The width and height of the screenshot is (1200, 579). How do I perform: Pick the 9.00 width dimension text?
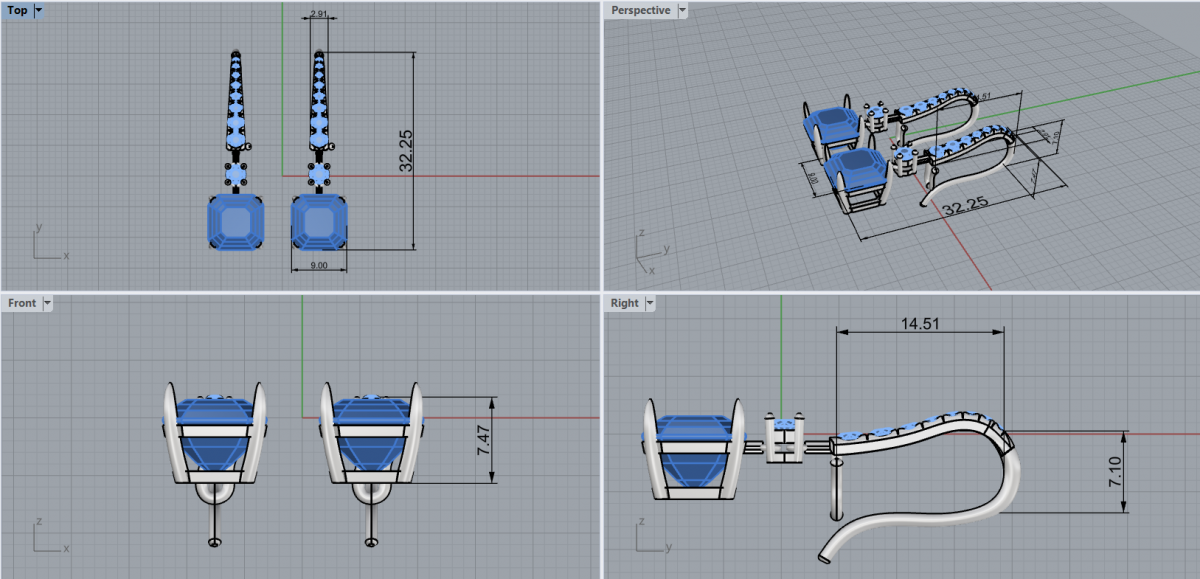318,265
